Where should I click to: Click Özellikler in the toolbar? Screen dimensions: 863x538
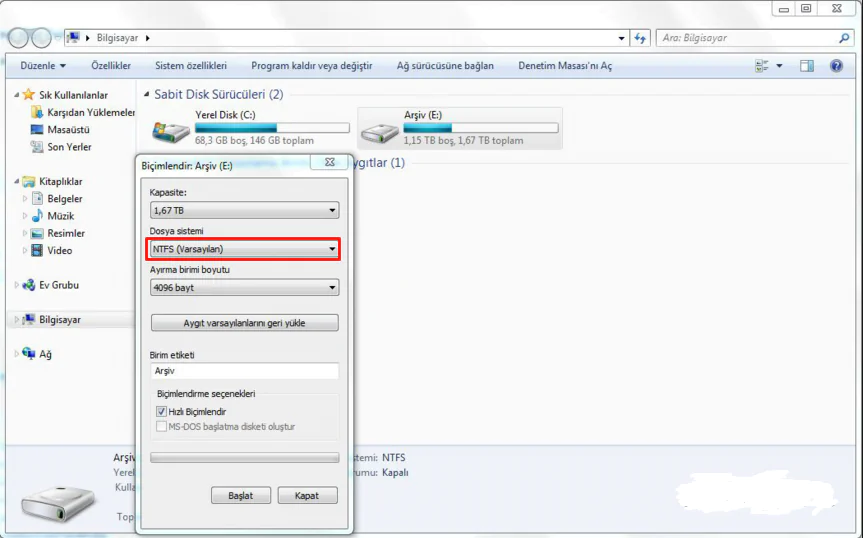111,66
